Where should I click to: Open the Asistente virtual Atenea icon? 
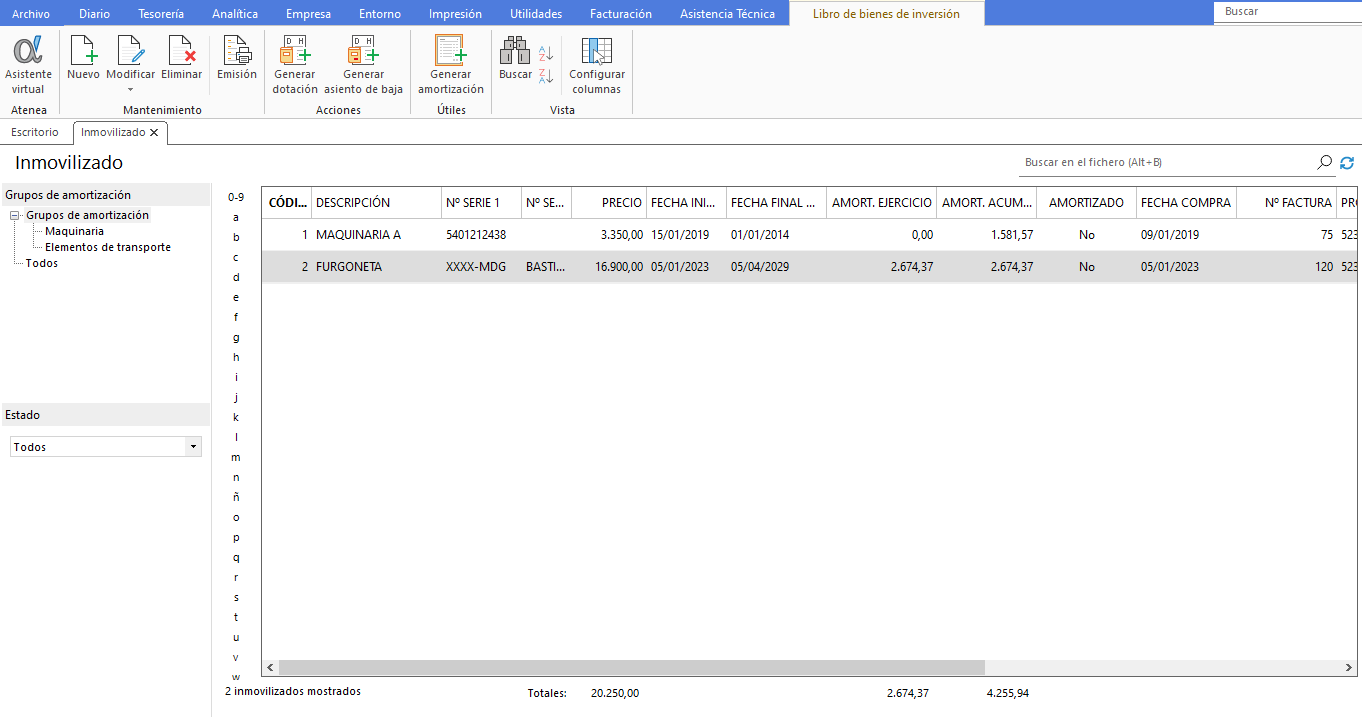28,50
